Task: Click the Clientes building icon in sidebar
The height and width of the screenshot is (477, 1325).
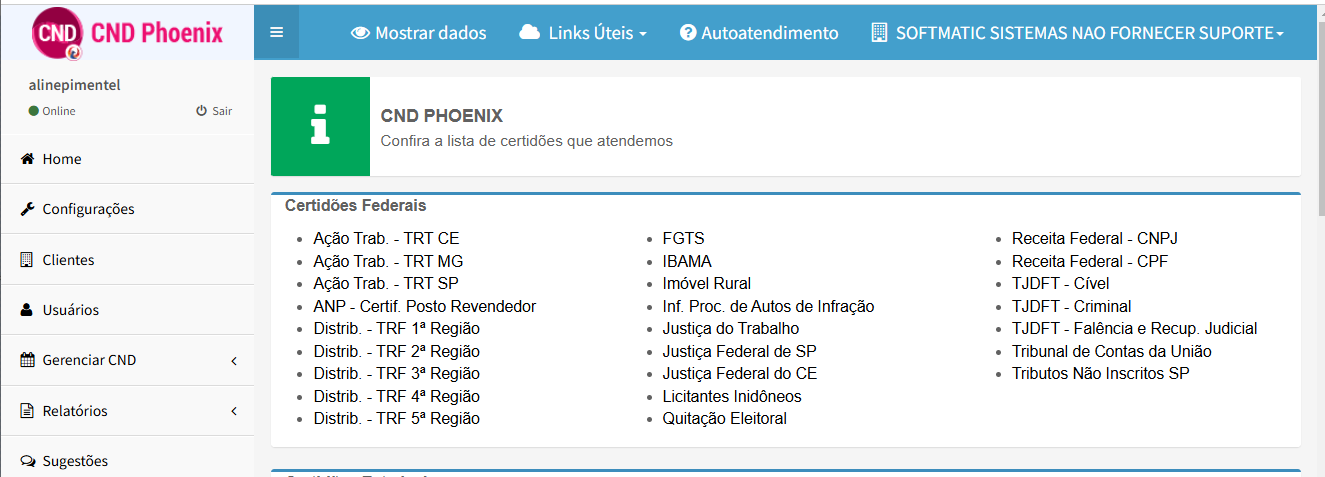Action: coord(27,259)
